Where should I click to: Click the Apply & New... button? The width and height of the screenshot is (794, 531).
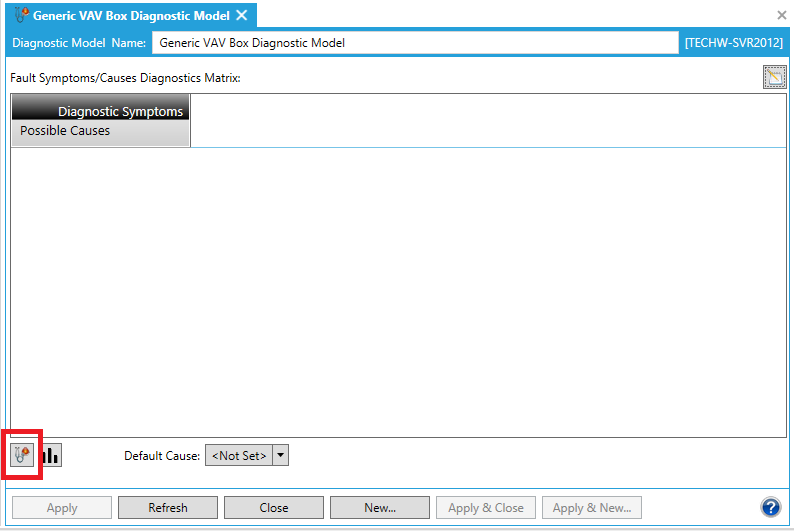point(591,508)
